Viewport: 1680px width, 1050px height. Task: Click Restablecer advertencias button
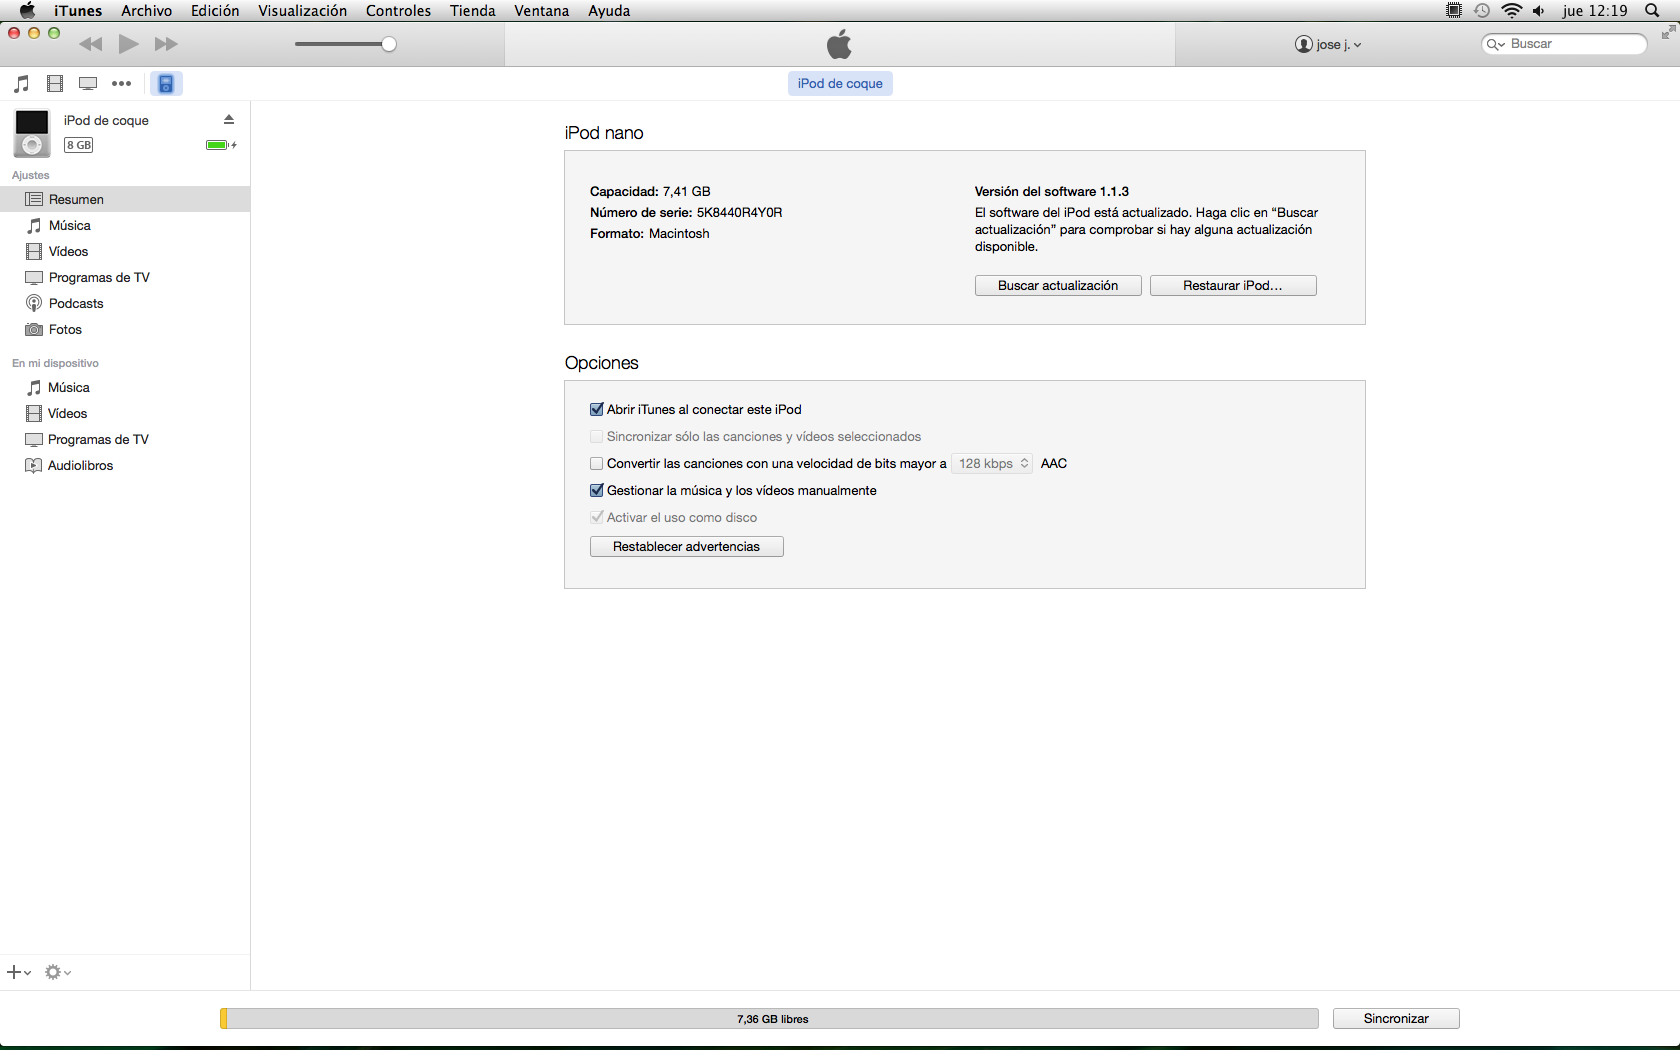click(x=687, y=547)
